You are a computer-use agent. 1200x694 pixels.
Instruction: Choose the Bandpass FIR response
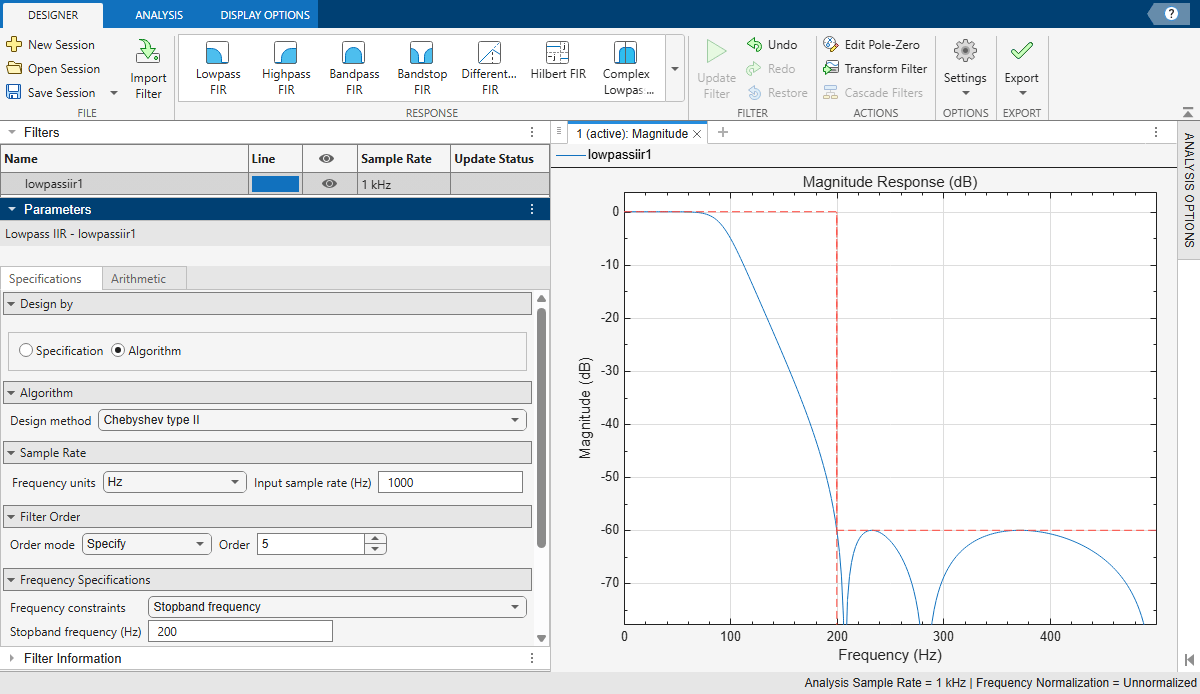(x=354, y=69)
